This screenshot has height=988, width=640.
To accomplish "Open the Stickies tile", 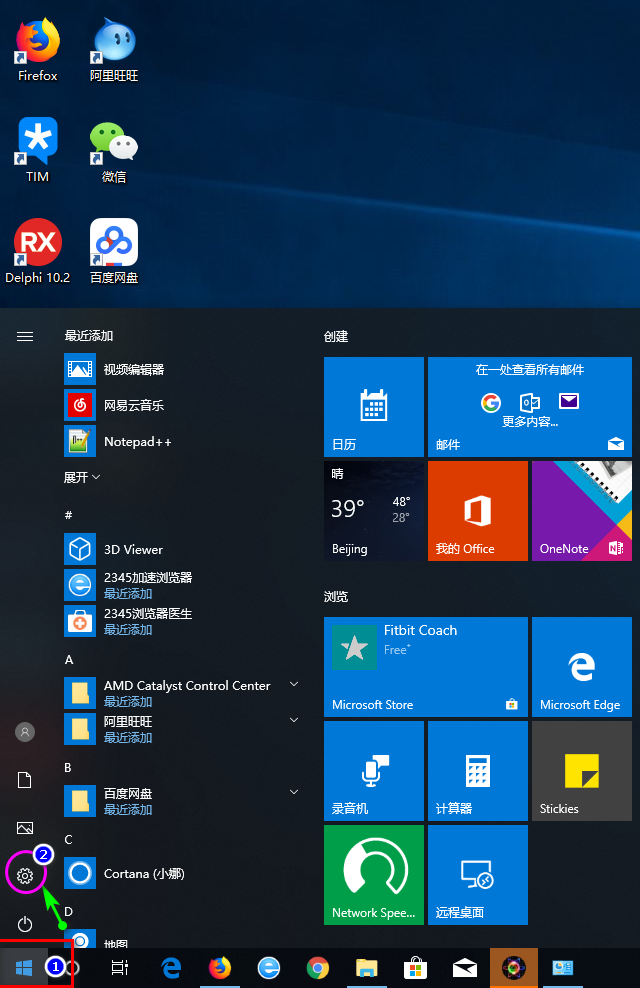I will (581, 771).
